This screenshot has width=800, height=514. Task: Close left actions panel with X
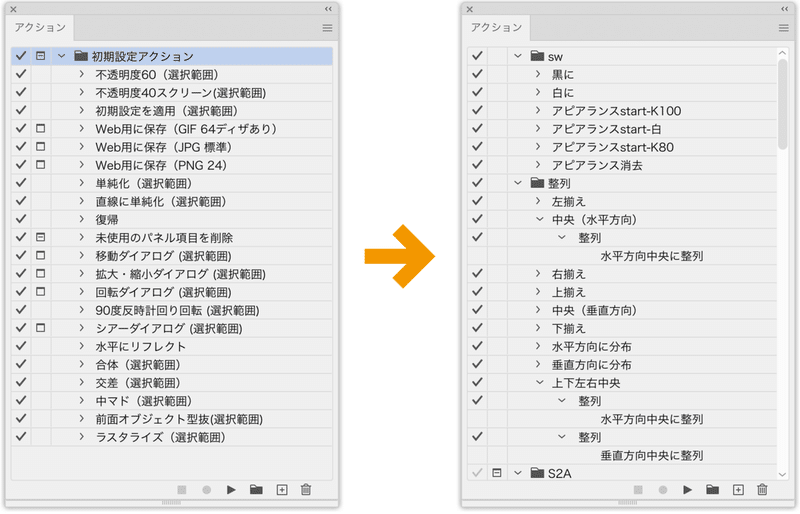click(x=13, y=9)
